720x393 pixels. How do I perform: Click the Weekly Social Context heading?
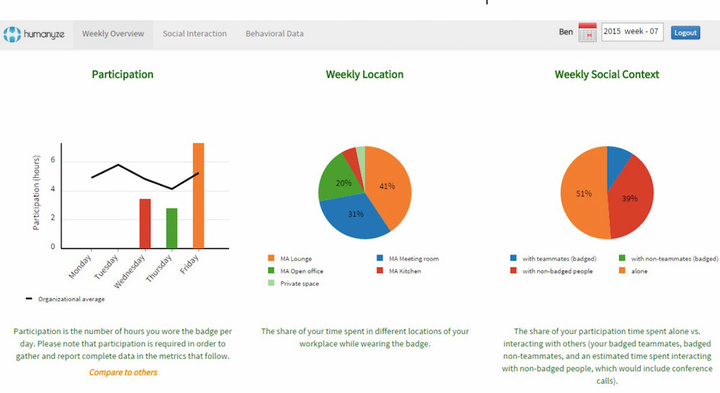pyautogui.click(x=607, y=74)
